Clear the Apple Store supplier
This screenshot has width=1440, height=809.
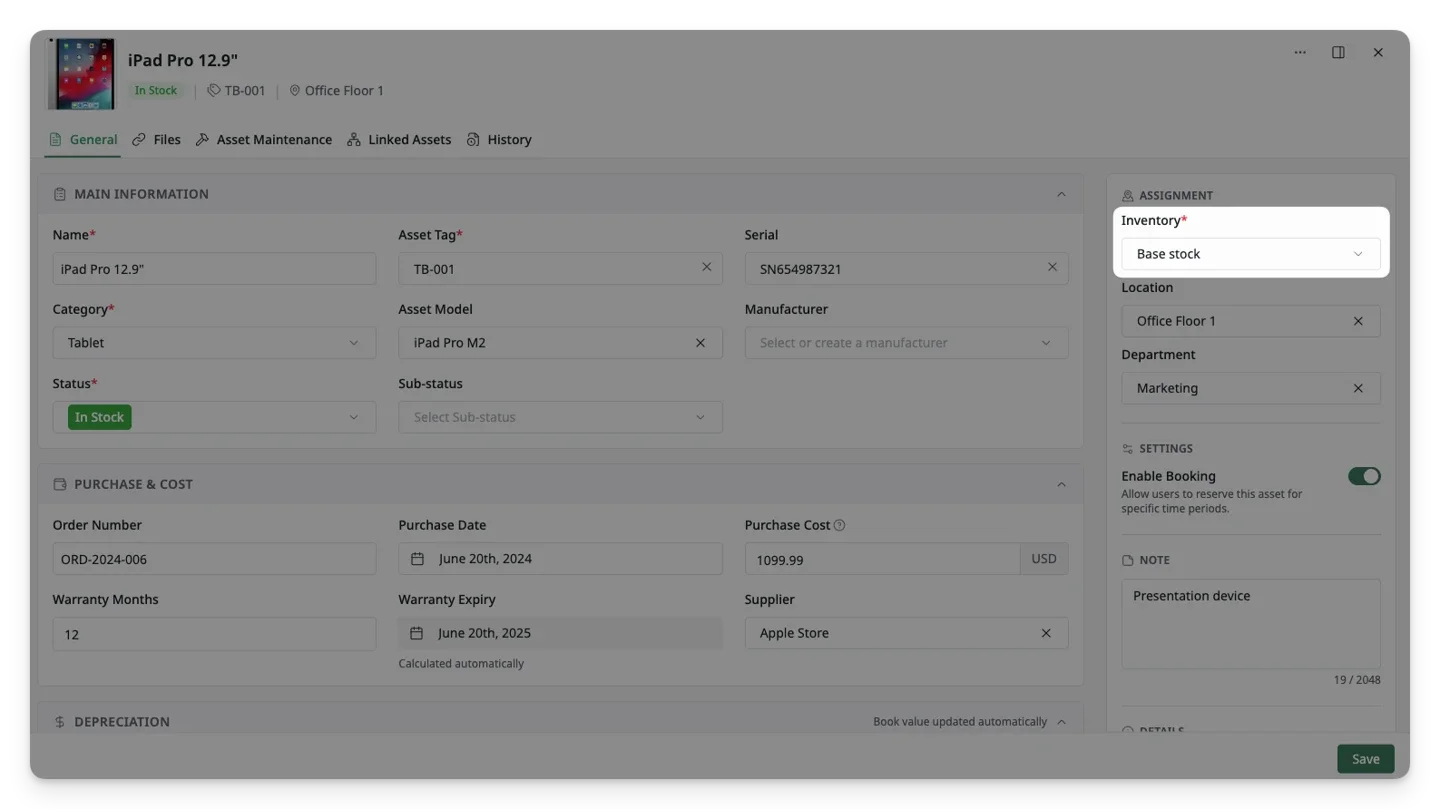point(1046,633)
